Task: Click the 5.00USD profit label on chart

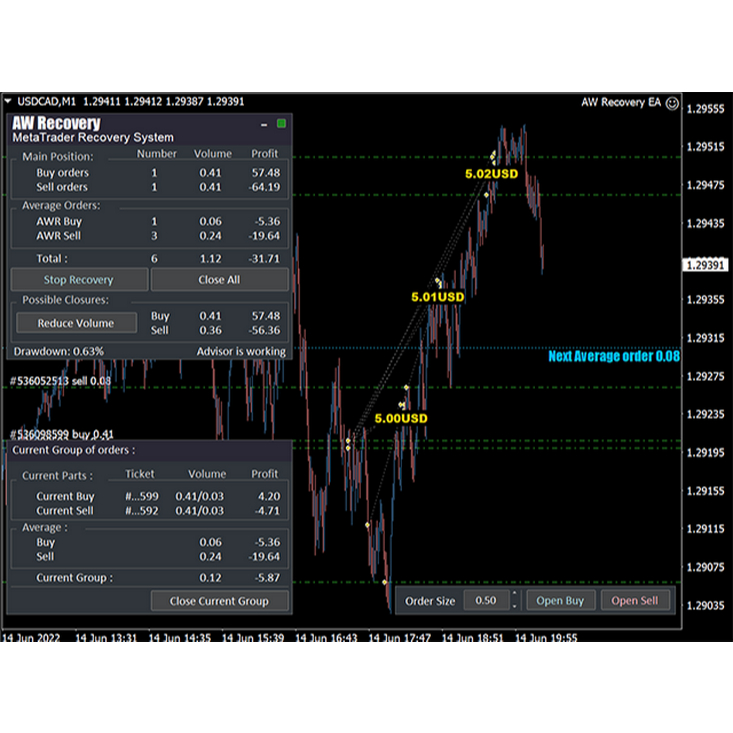Action: [x=401, y=418]
